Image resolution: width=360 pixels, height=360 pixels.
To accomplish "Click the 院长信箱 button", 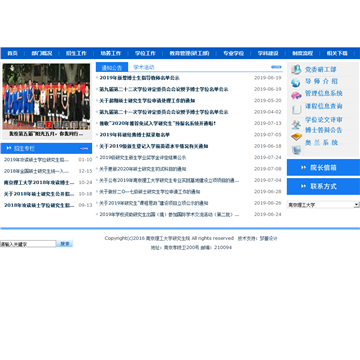I will pyautogui.click(x=323, y=168).
